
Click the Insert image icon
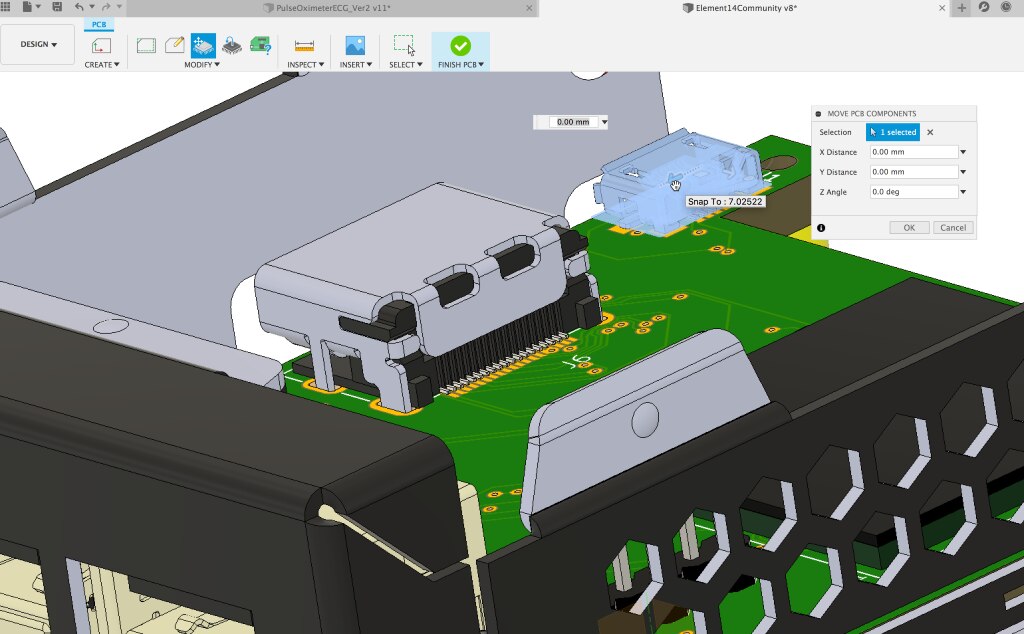(x=355, y=45)
